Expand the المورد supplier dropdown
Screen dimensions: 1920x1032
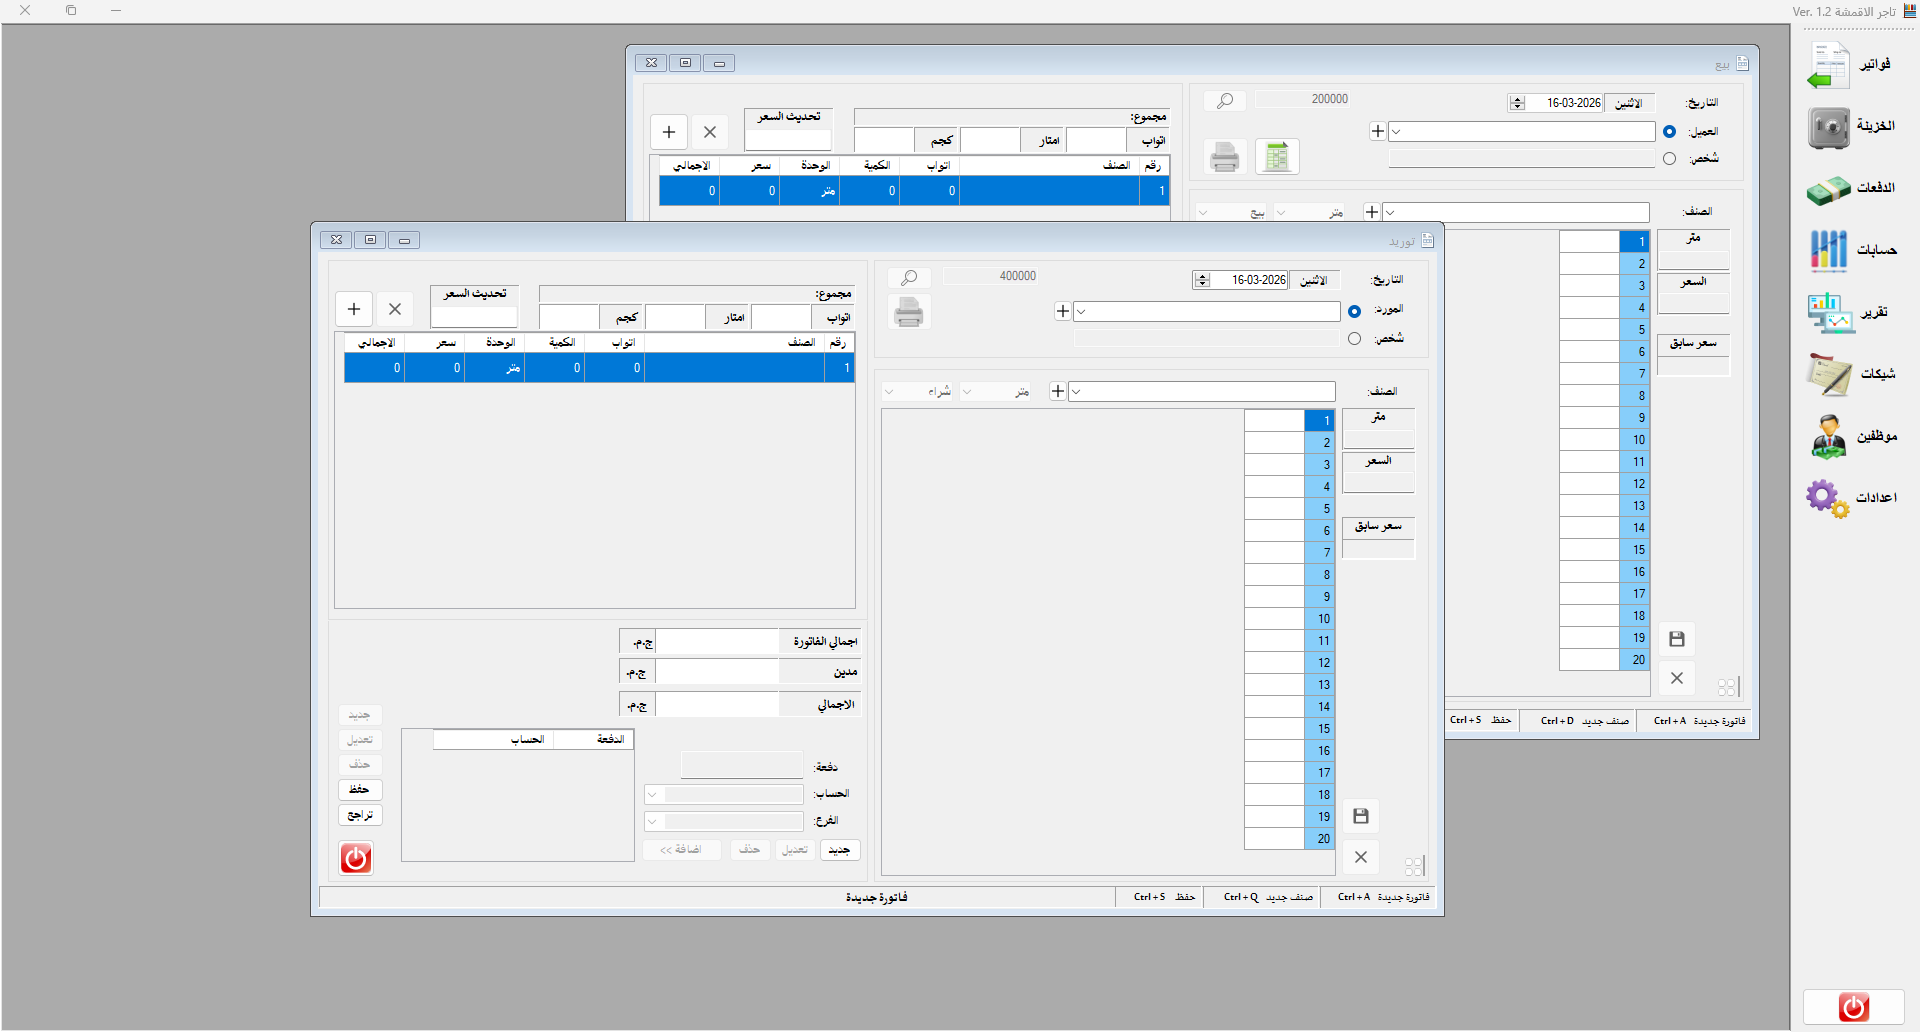[1082, 312]
